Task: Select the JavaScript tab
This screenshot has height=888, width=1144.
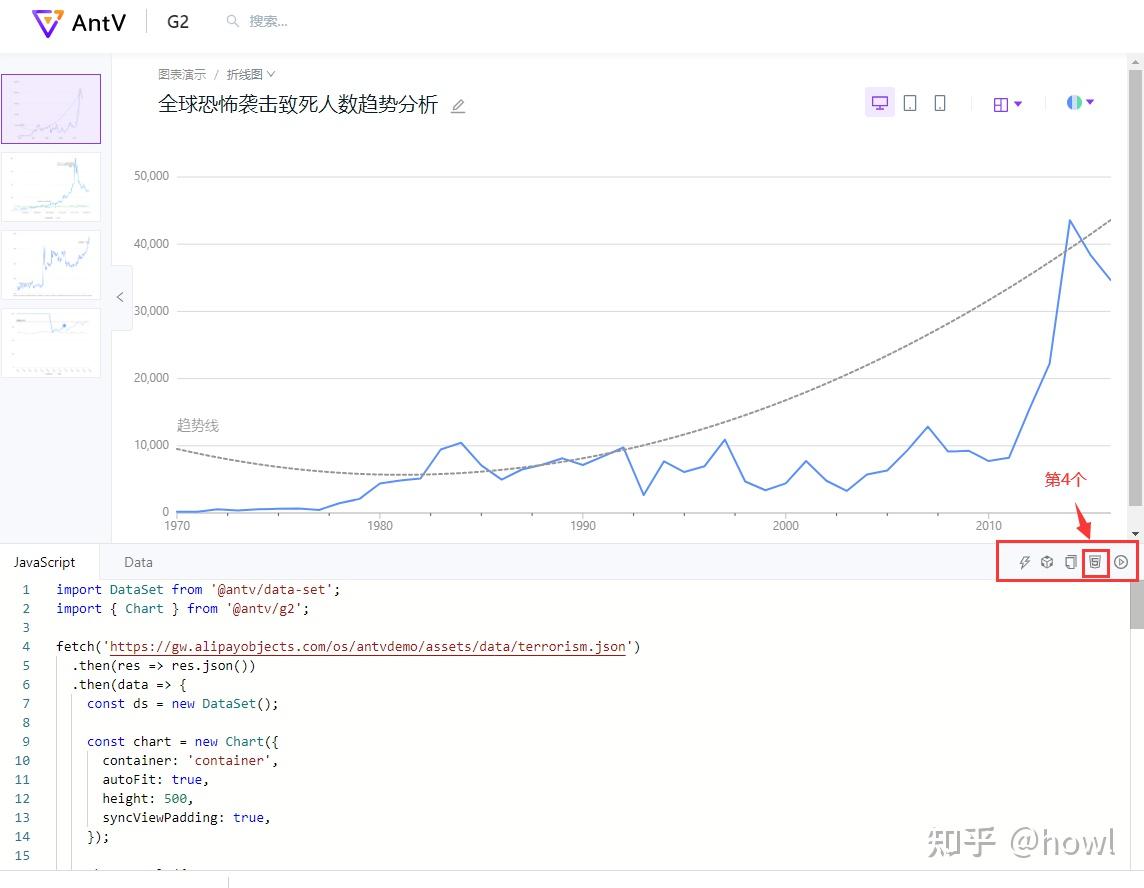Action: point(45,561)
